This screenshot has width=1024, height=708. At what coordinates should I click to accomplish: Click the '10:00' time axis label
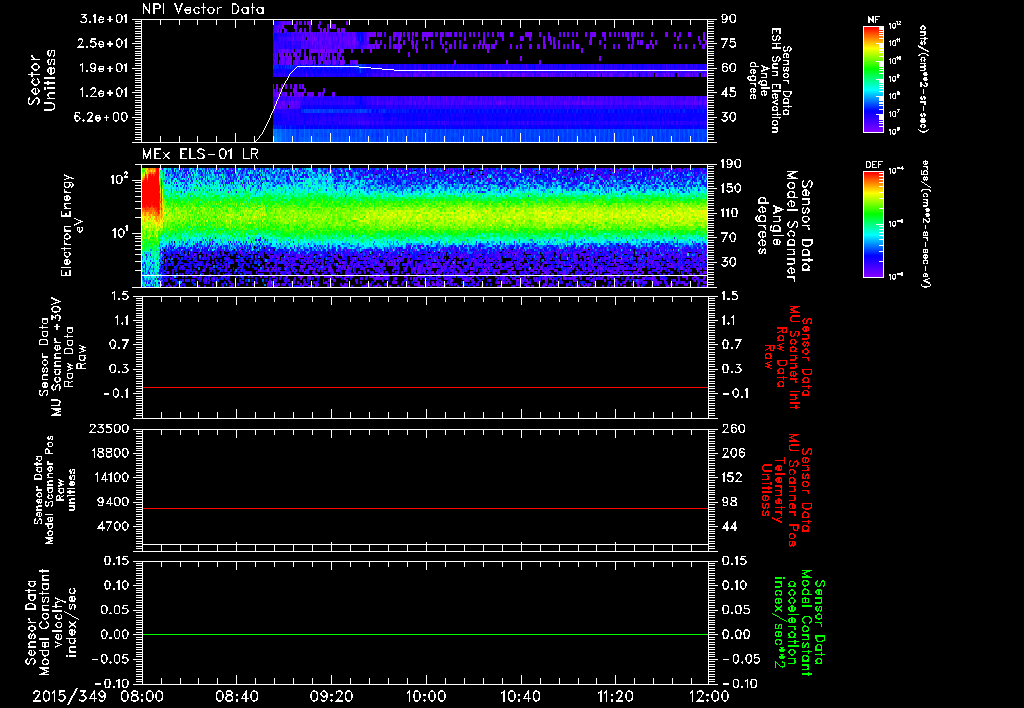426,696
